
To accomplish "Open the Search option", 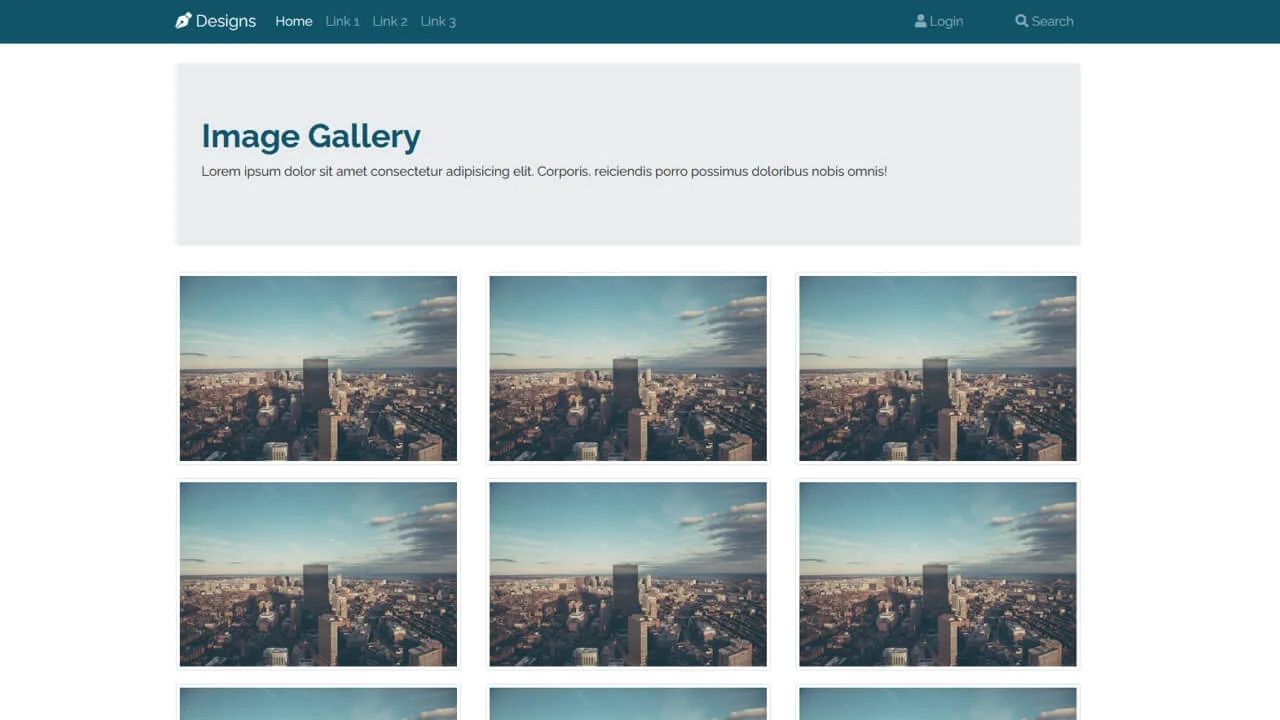I will point(1052,21).
